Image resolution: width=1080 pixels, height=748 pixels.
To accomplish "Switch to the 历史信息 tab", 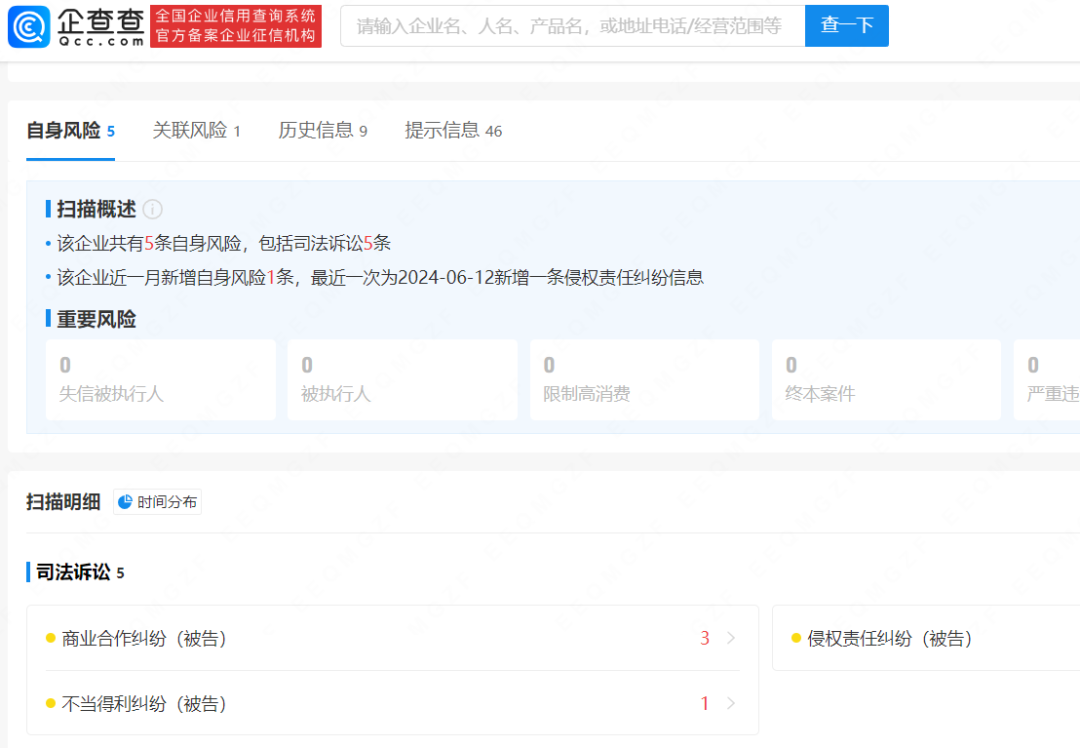I will tap(322, 131).
